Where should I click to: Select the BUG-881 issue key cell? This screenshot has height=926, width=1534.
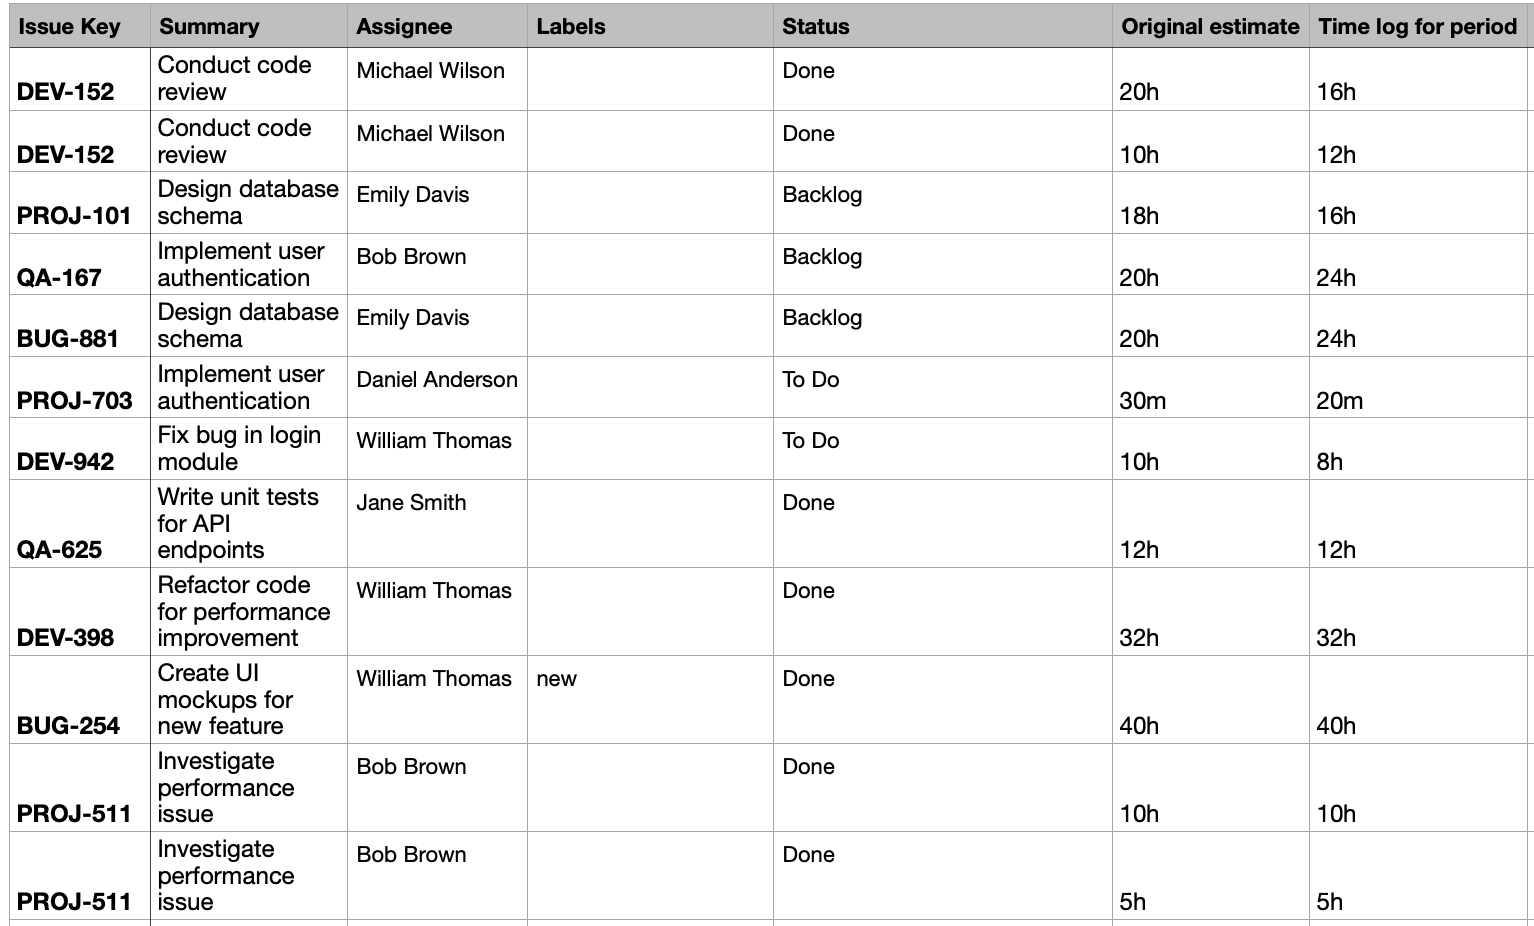coord(68,339)
